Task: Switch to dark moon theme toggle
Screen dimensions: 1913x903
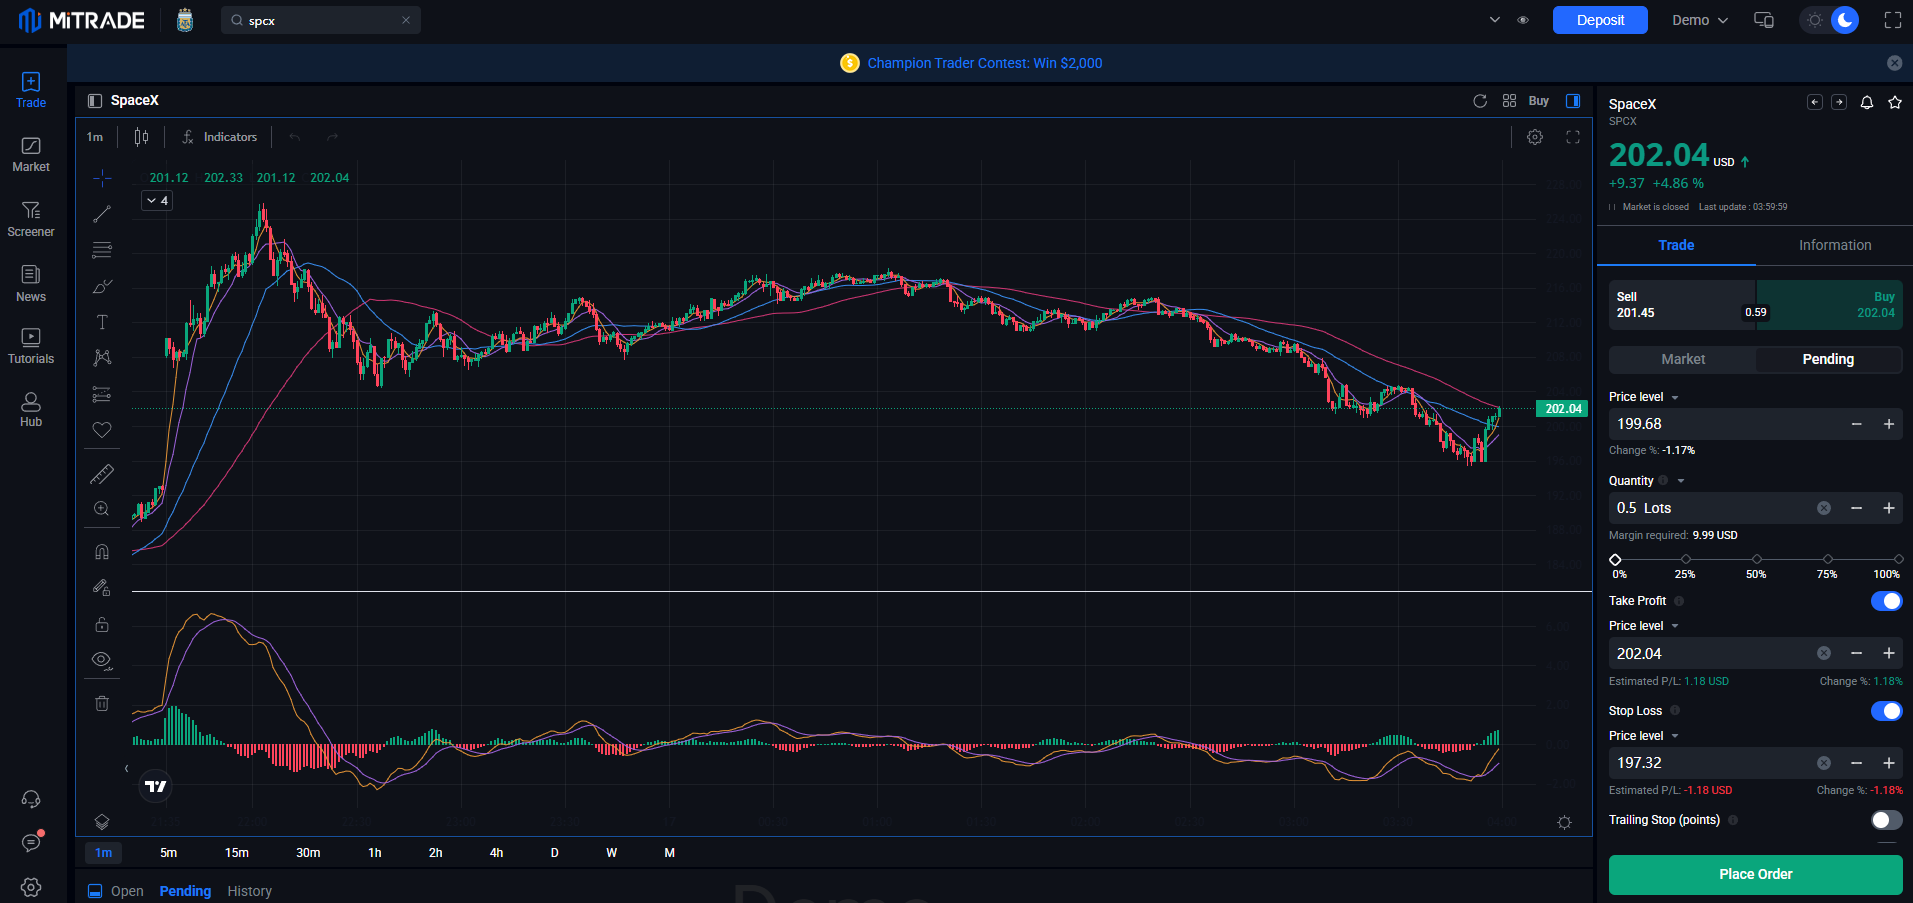Action: pos(1845,20)
